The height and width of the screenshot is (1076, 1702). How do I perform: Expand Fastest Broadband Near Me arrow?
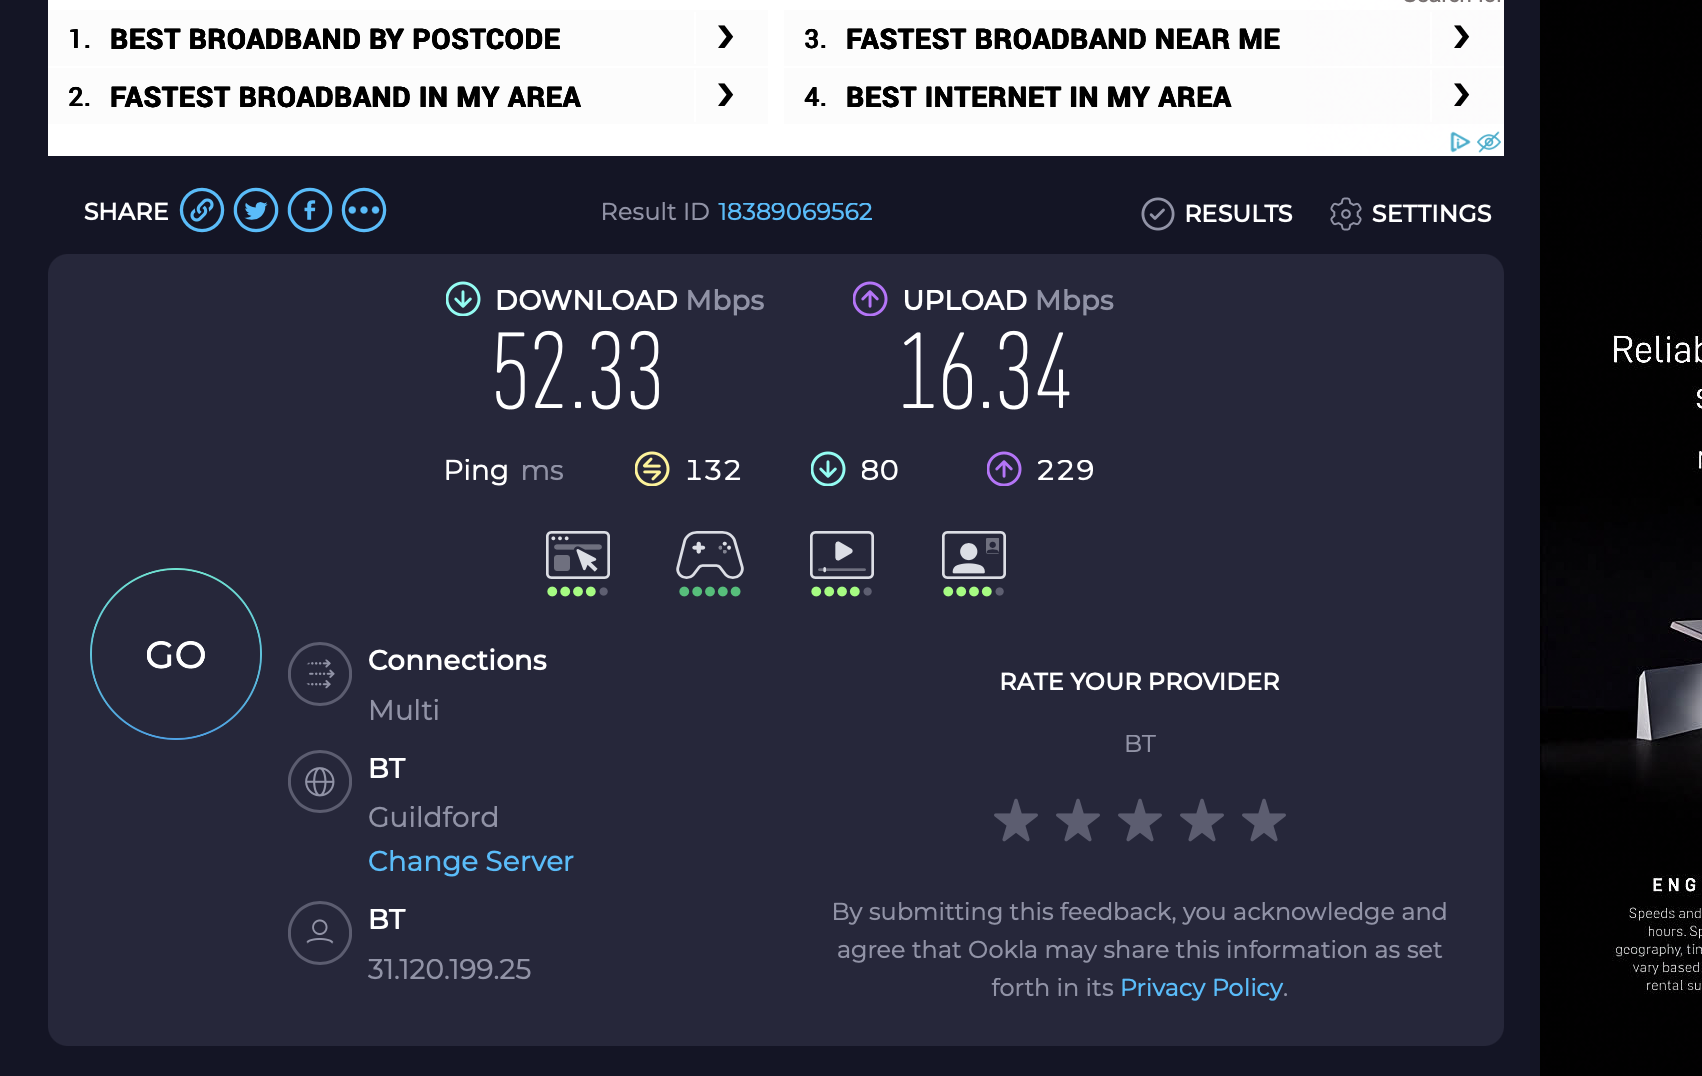[x=1461, y=38]
